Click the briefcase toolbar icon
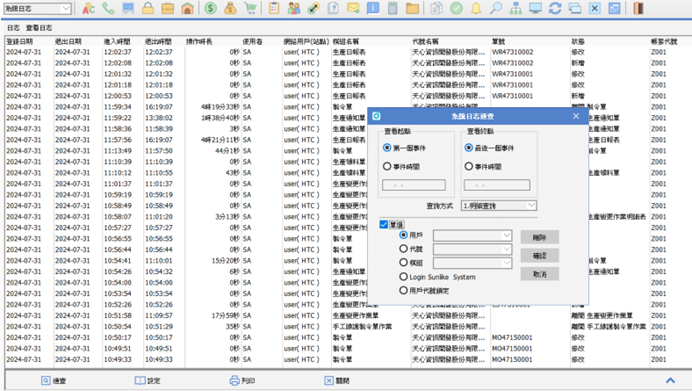This screenshot has width=692, height=391. coord(168,8)
